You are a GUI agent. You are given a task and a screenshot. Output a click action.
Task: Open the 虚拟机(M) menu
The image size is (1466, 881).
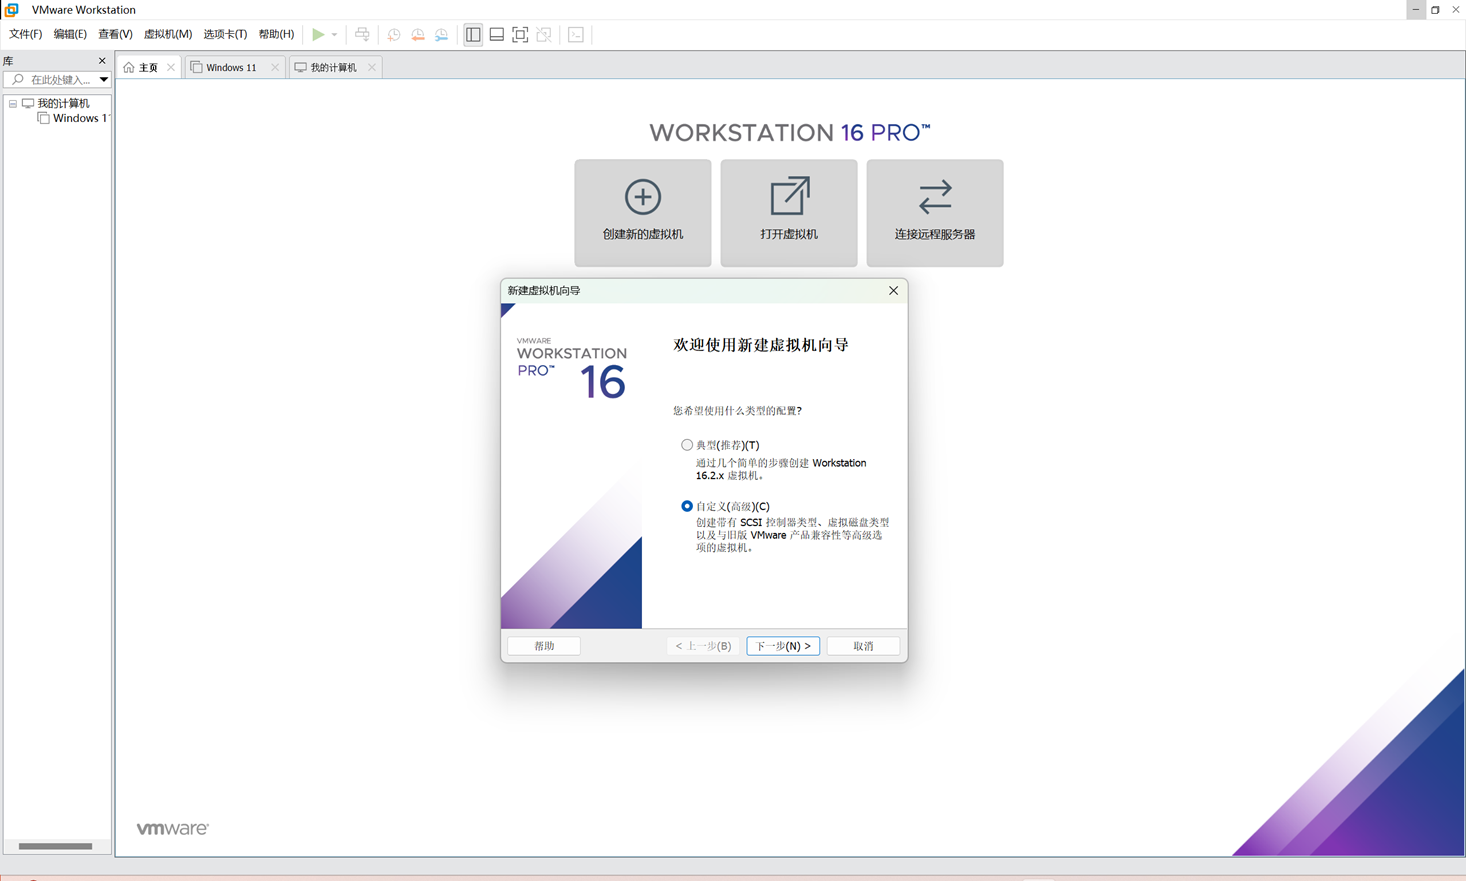[168, 34]
